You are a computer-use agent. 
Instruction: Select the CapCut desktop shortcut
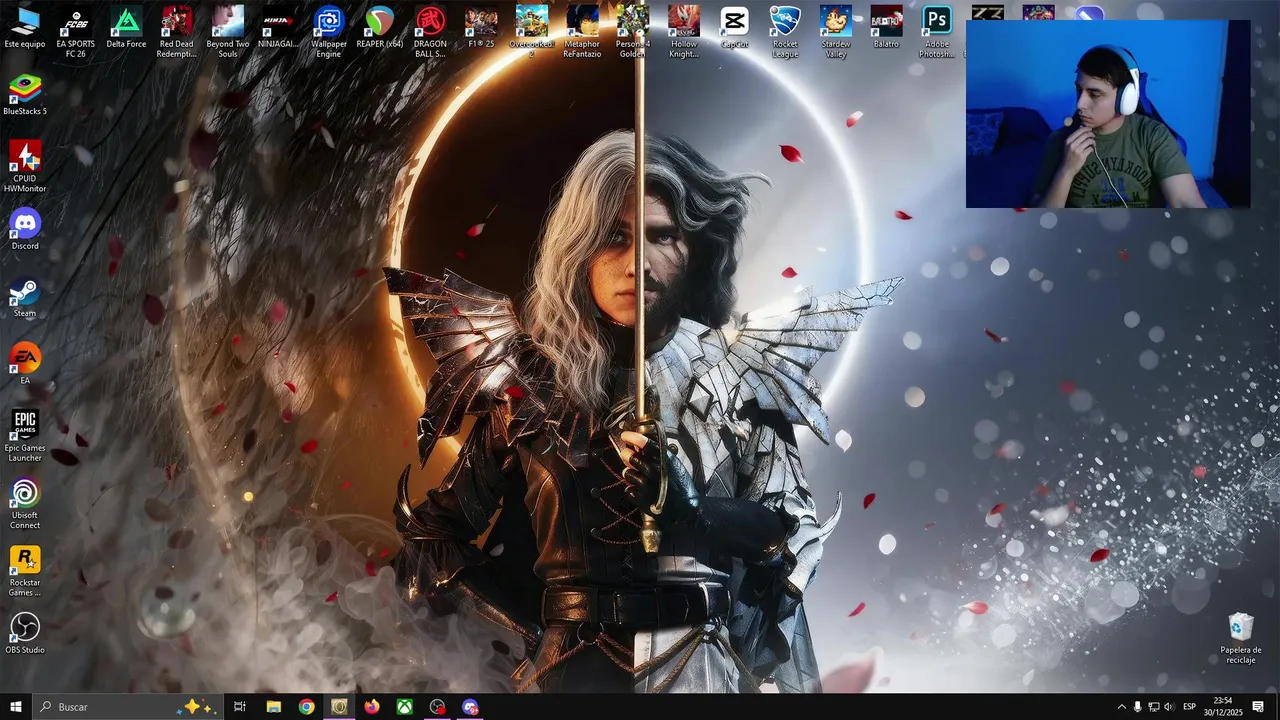click(x=734, y=28)
